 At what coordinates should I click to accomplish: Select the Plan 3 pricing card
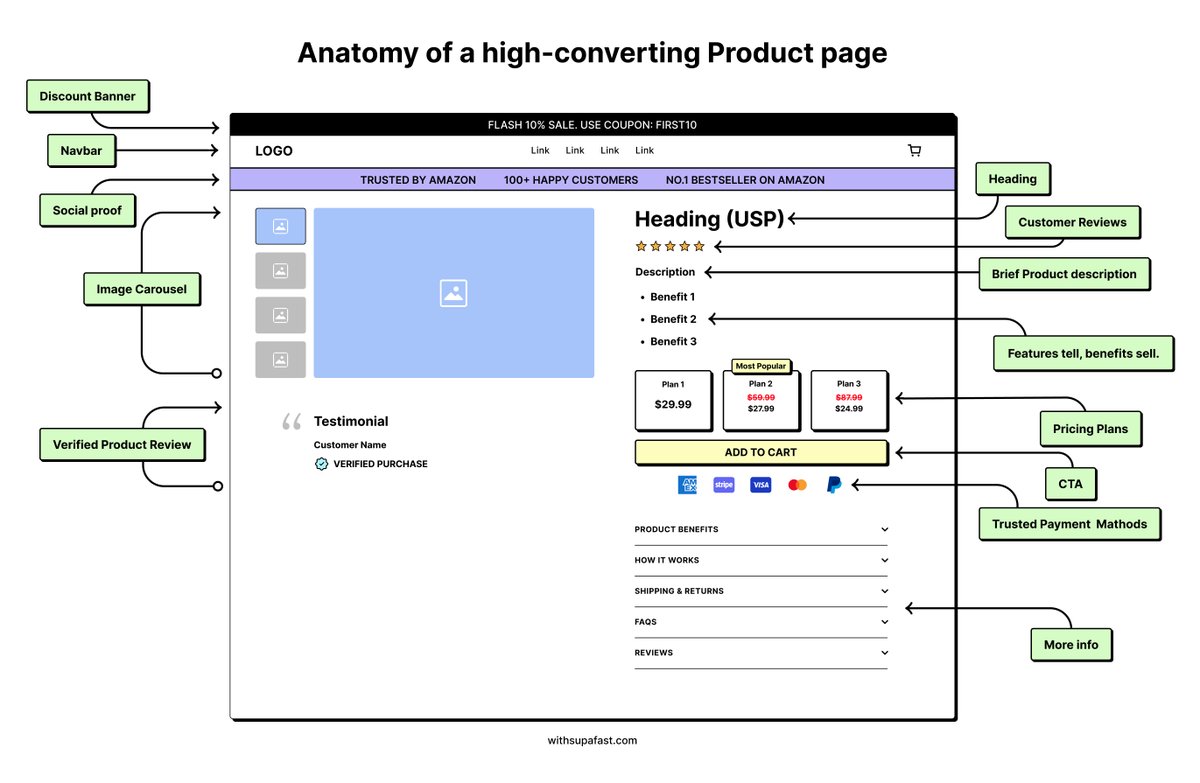848,400
